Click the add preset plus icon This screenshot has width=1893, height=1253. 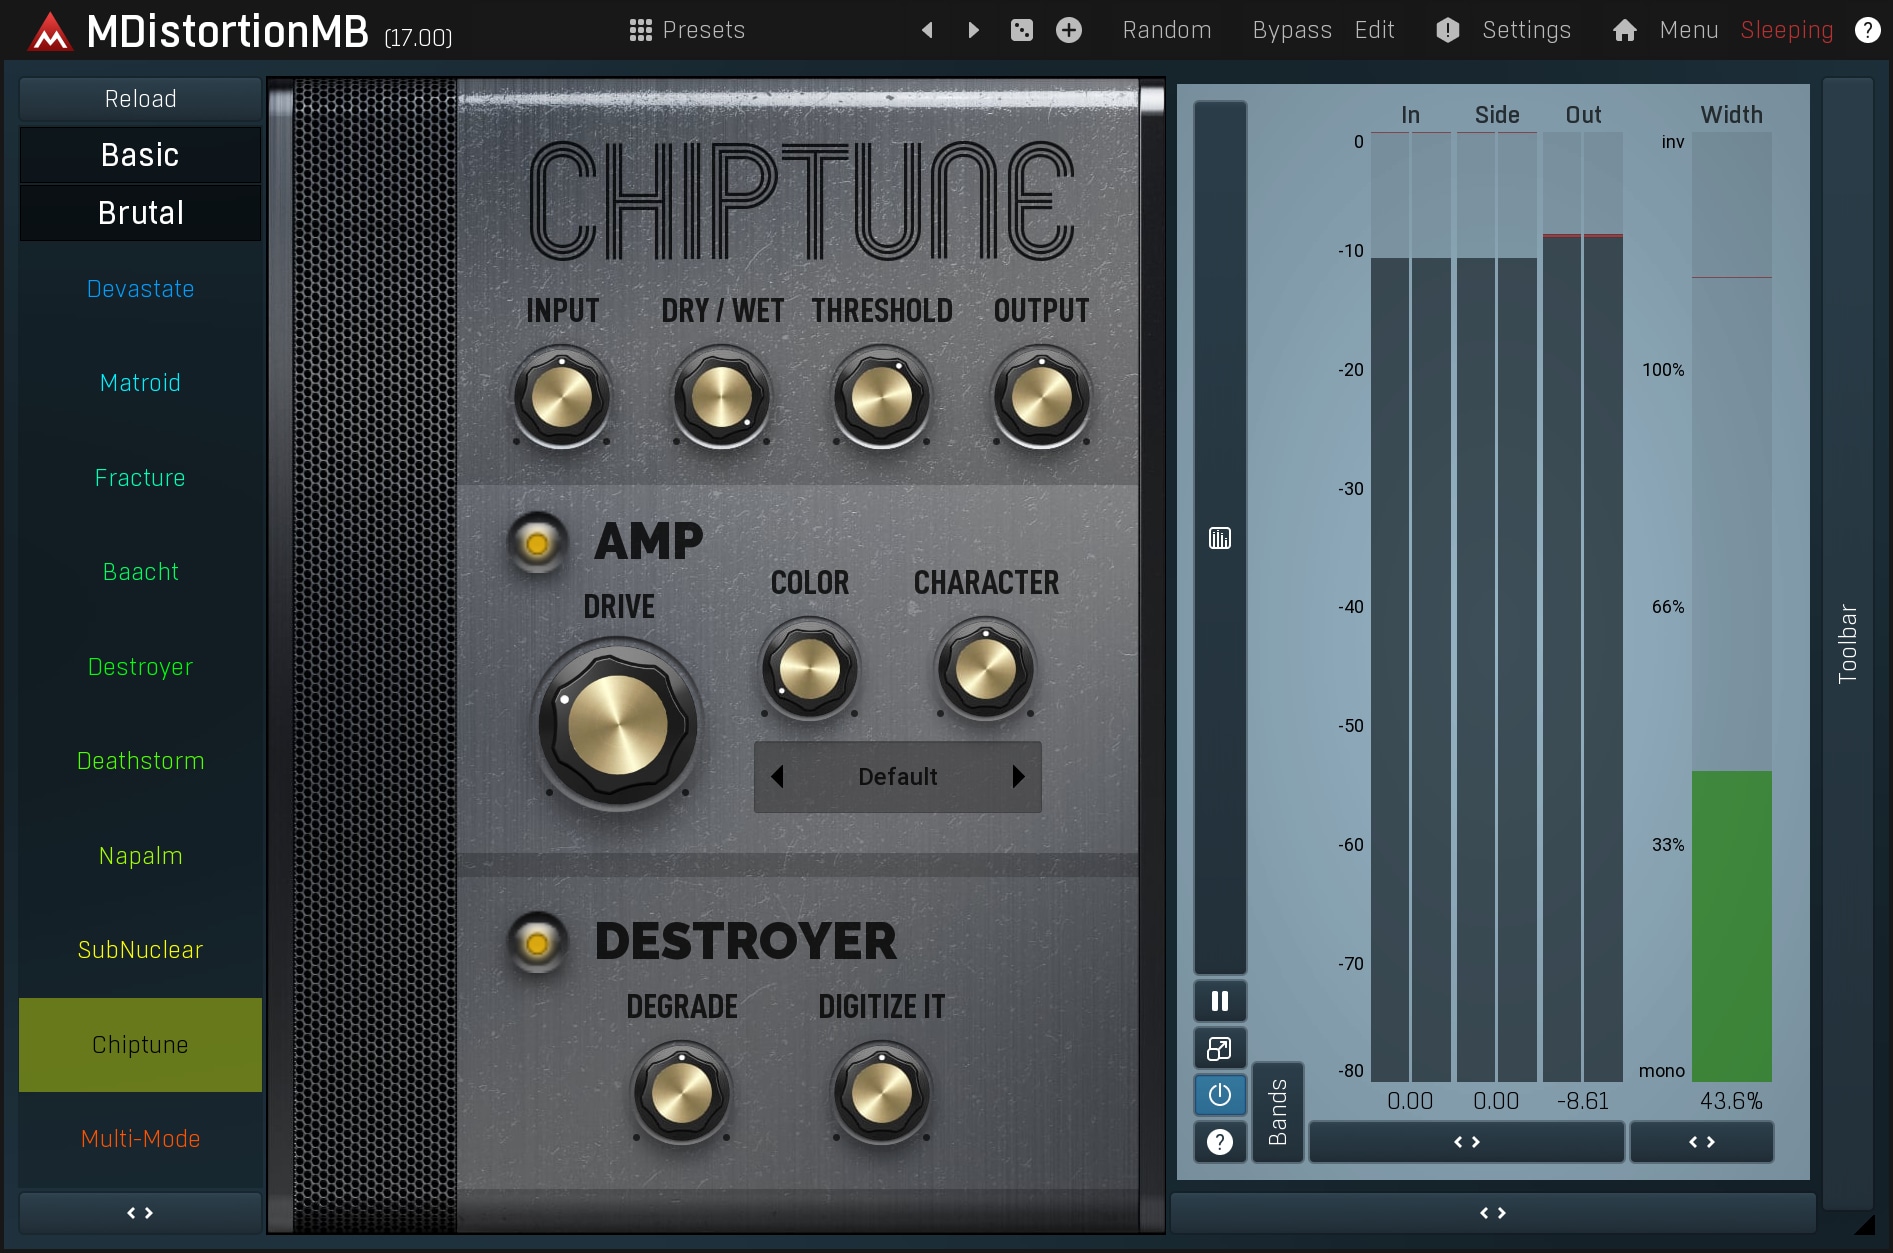(x=1068, y=30)
